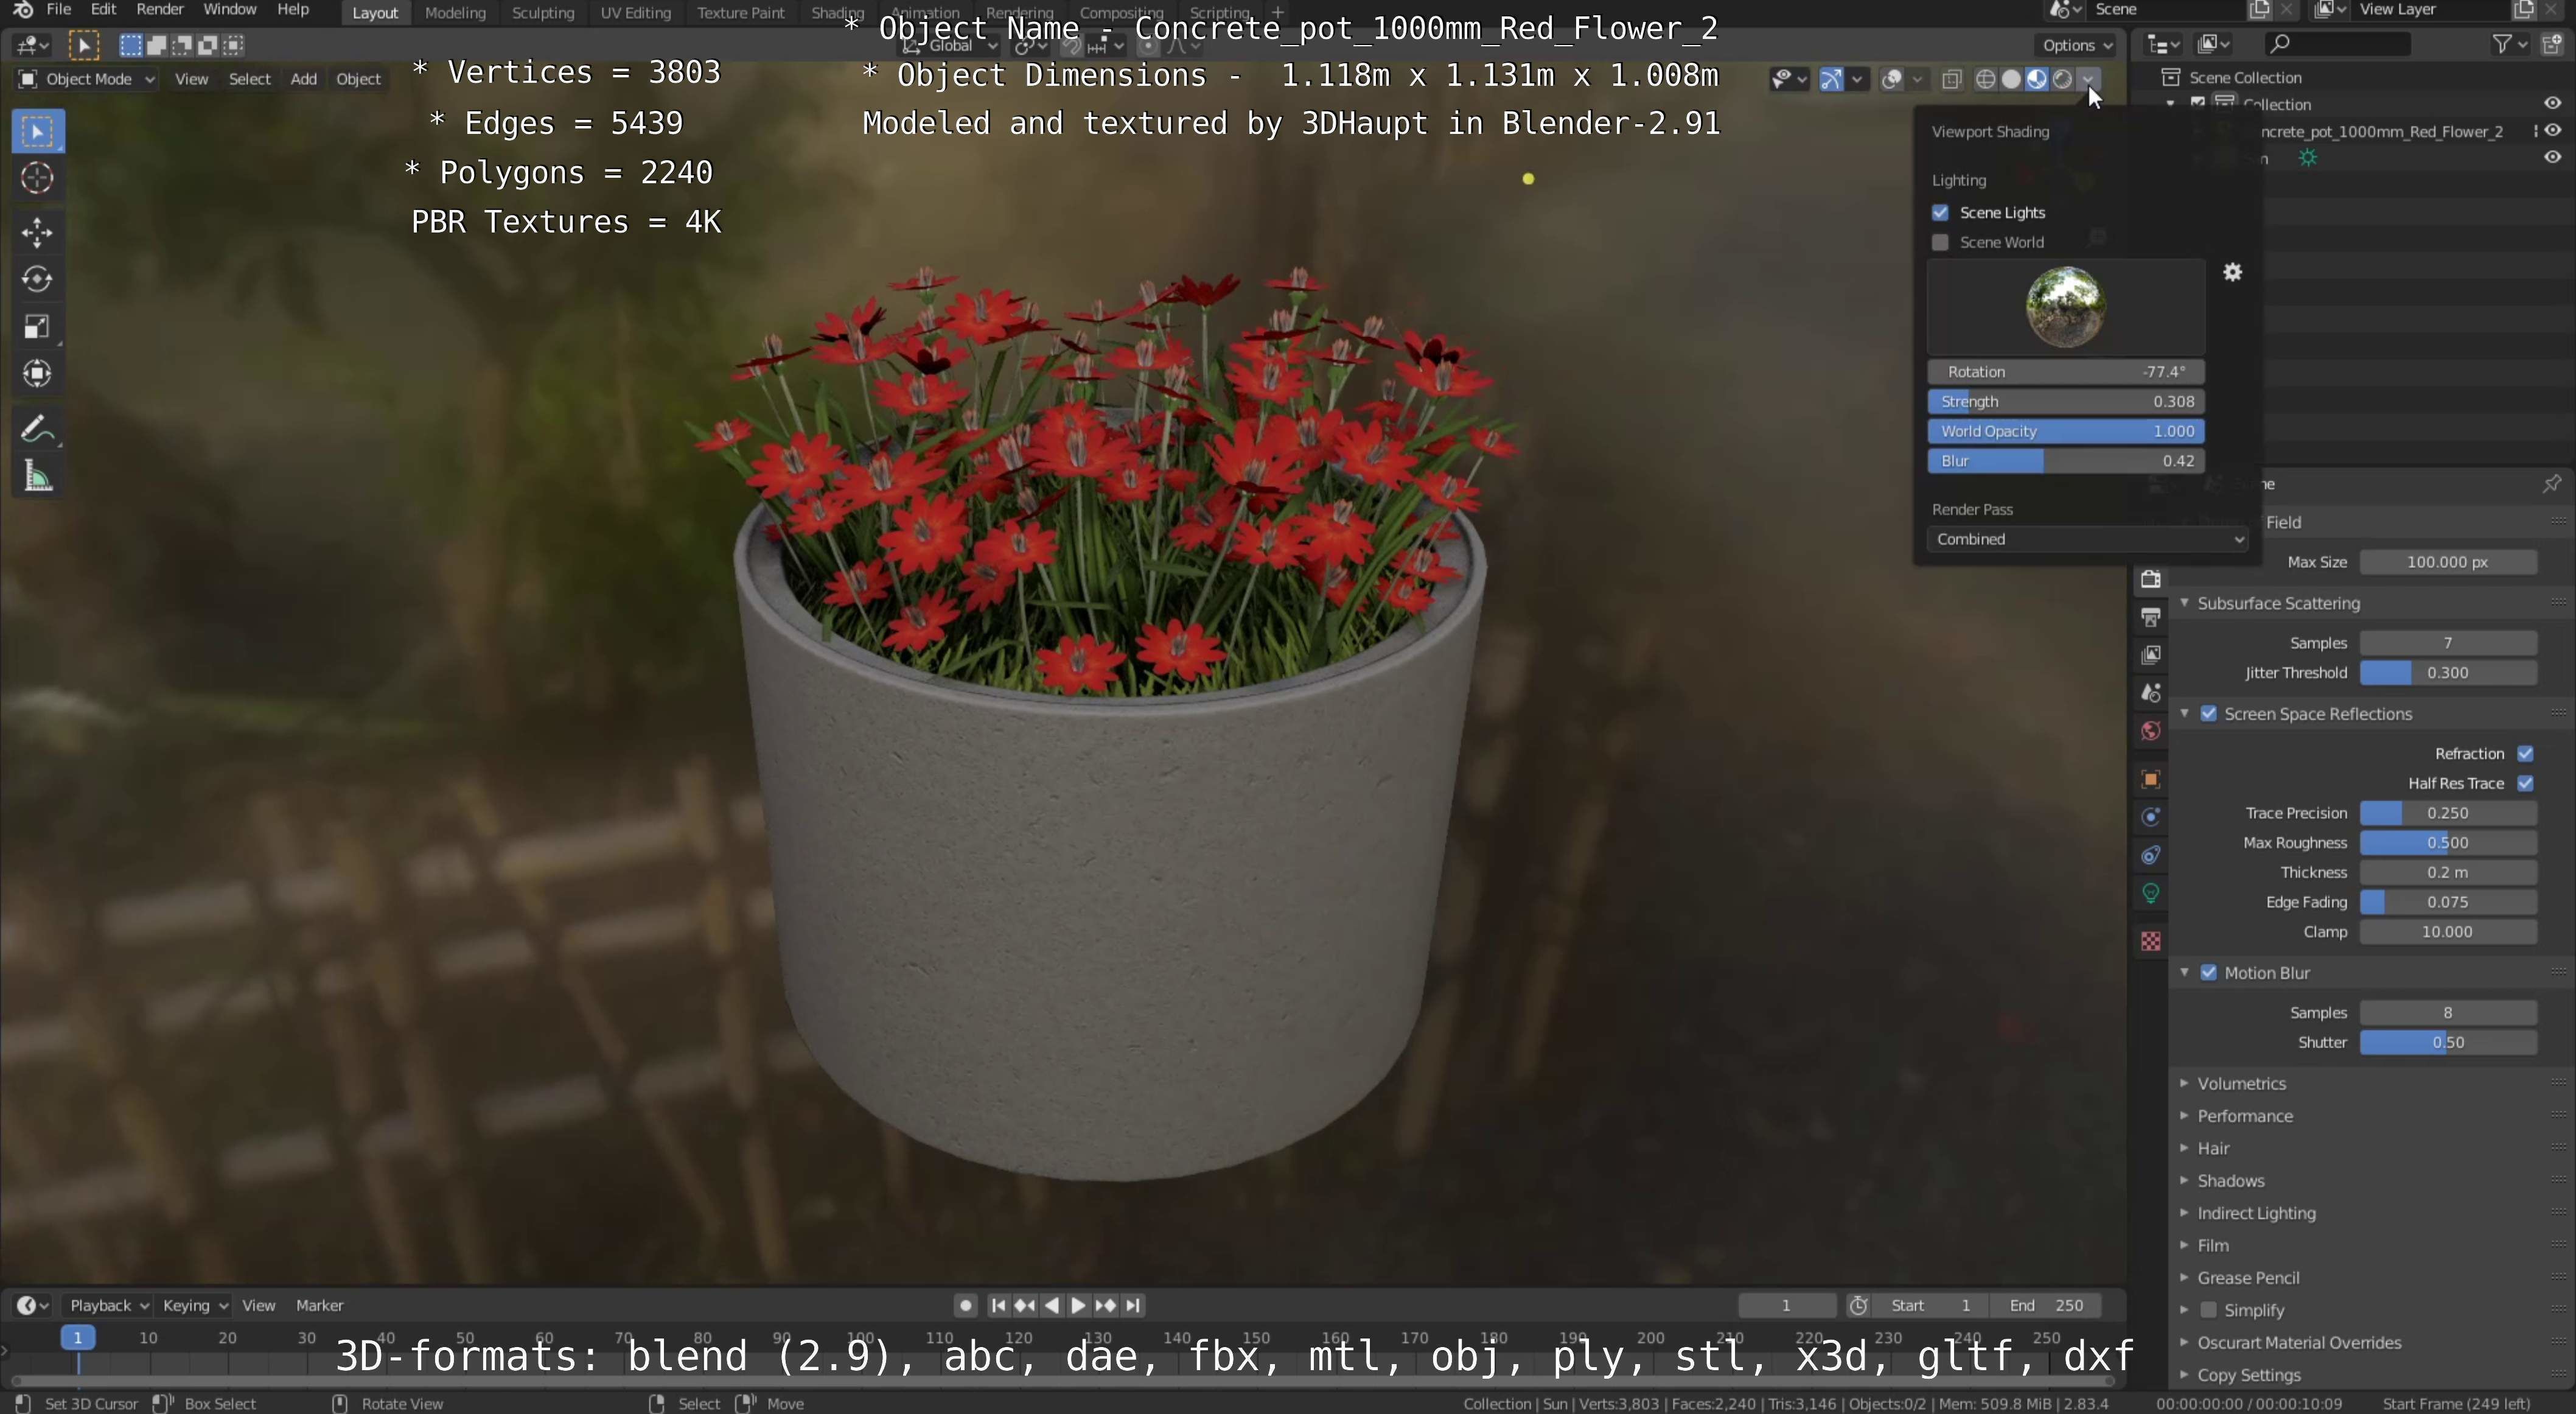Screen dimensions: 2576x1414
Task: Select the Select Box tool
Action: [38, 131]
